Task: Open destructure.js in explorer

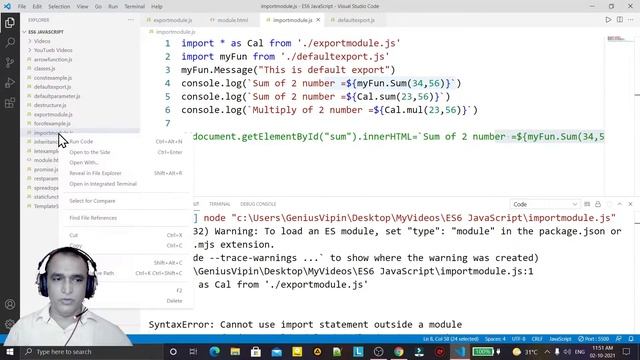Action: pyautogui.click(x=50, y=105)
